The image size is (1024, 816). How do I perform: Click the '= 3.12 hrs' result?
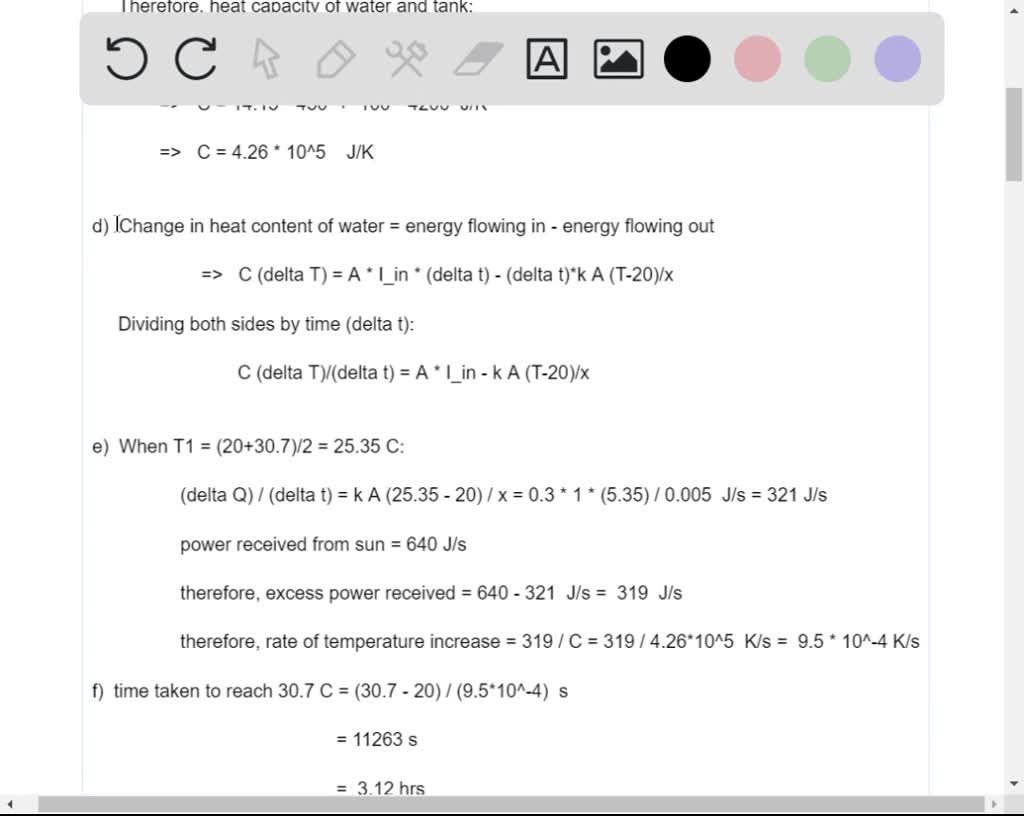point(381,788)
